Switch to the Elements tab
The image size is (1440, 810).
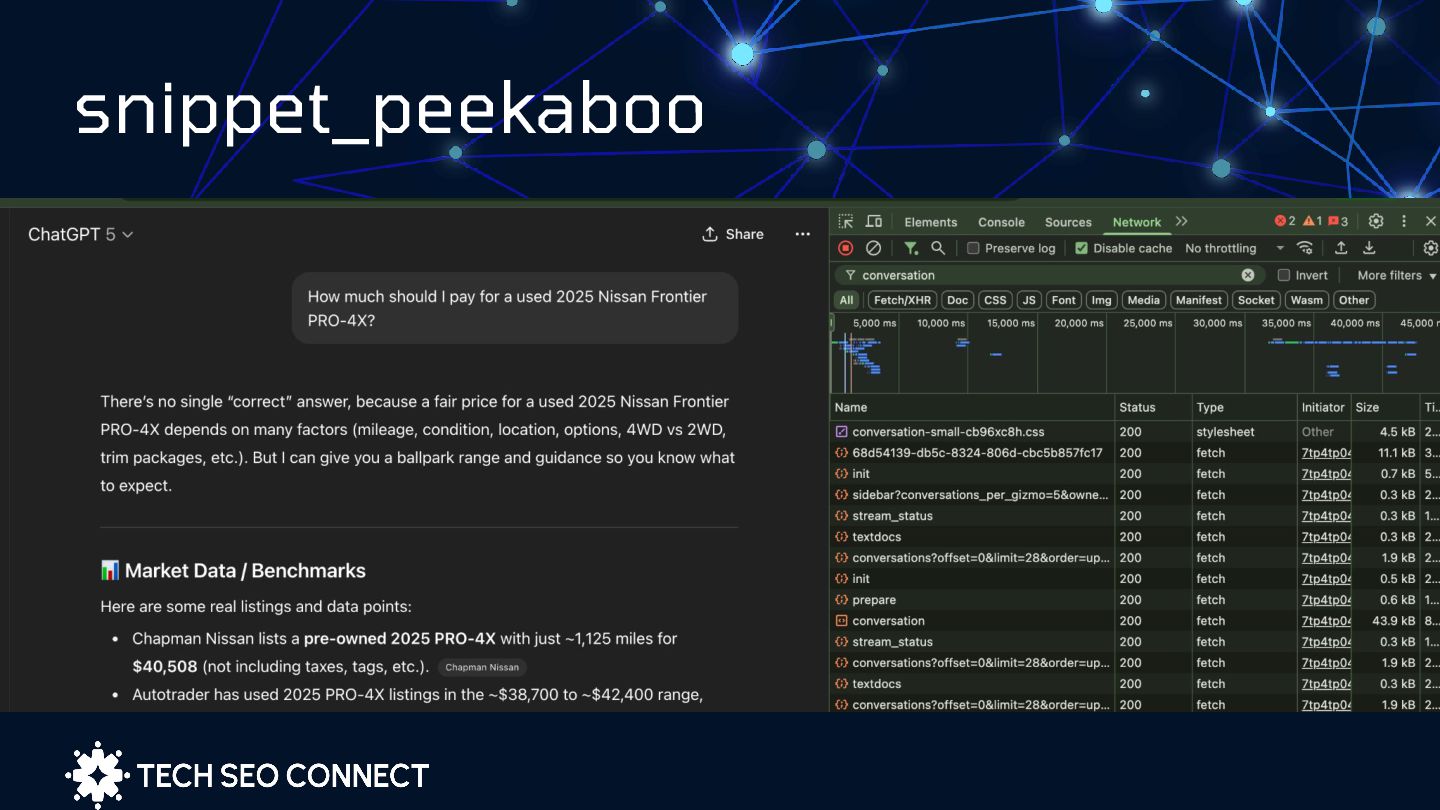pos(930,222)
